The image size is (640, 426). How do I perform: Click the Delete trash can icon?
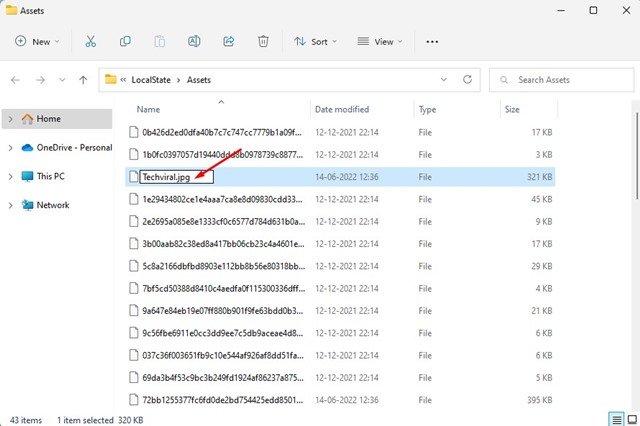(263, 41)
